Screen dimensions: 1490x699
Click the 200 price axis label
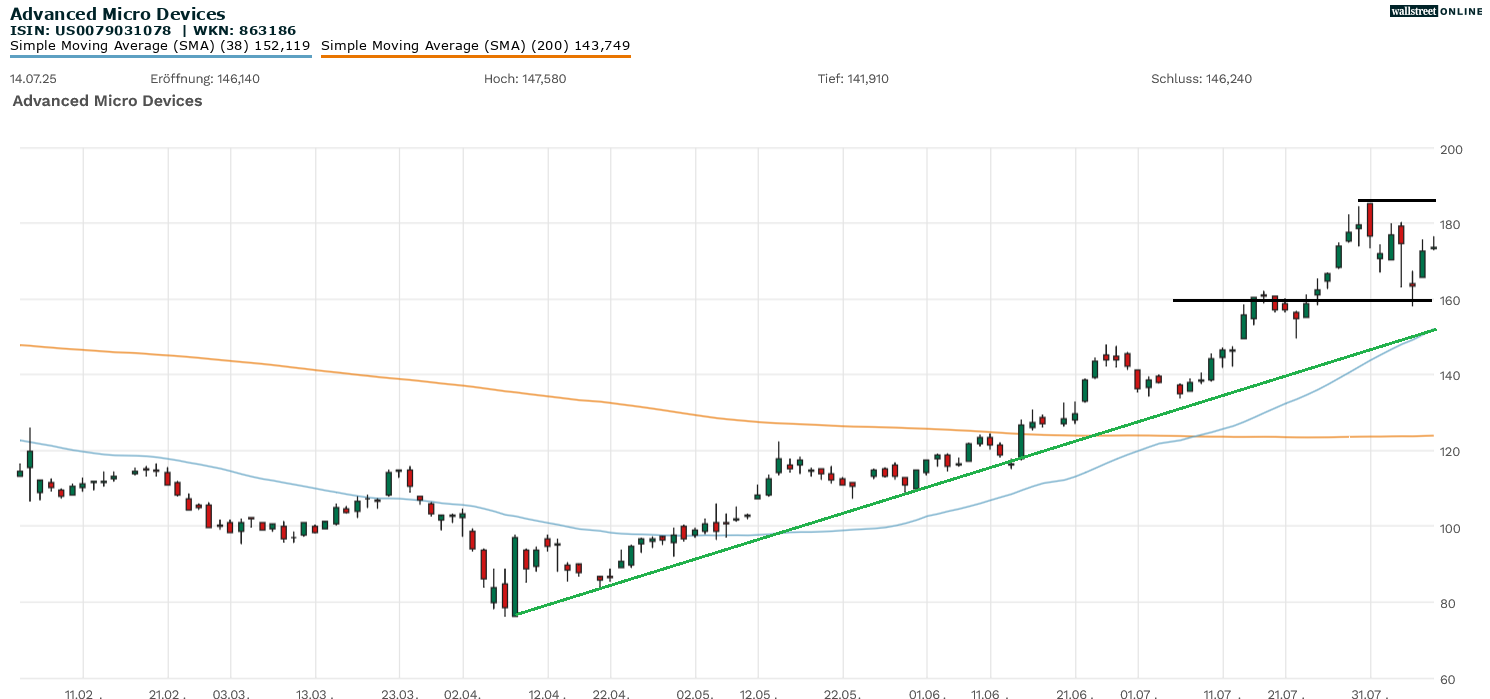coord(1451,149)
